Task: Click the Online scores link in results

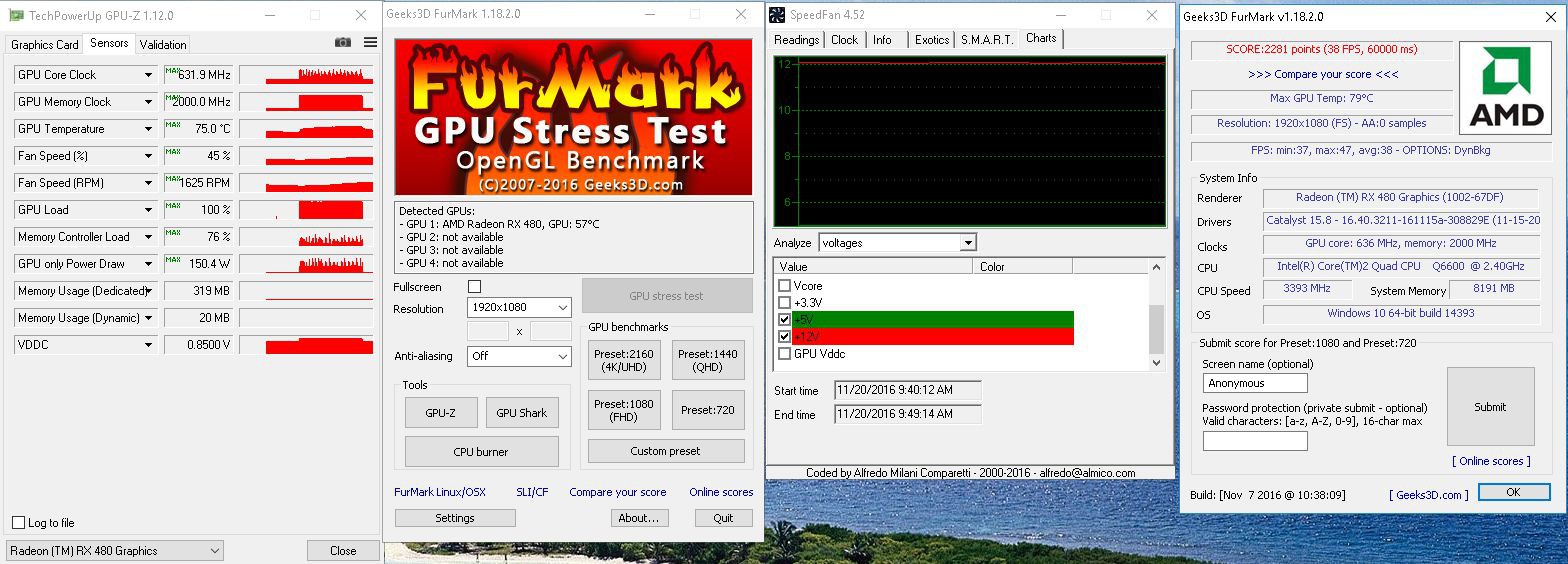Action: pos(1491,461)
